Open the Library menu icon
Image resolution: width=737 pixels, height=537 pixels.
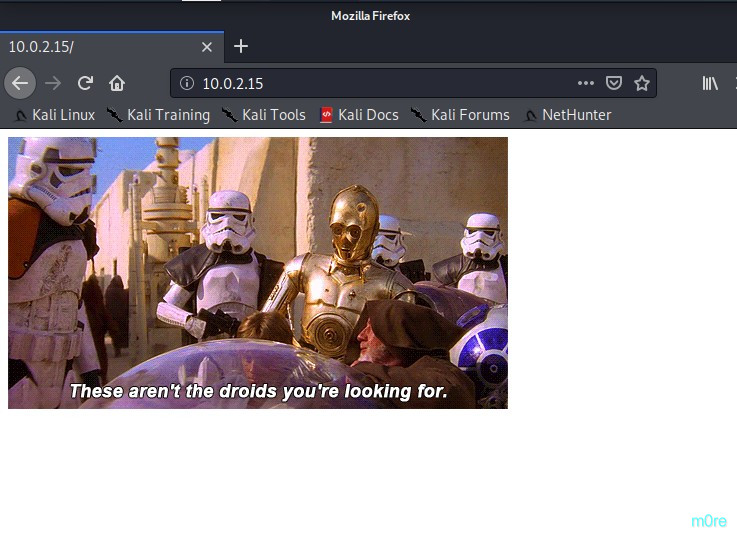(x=710, y=83)
